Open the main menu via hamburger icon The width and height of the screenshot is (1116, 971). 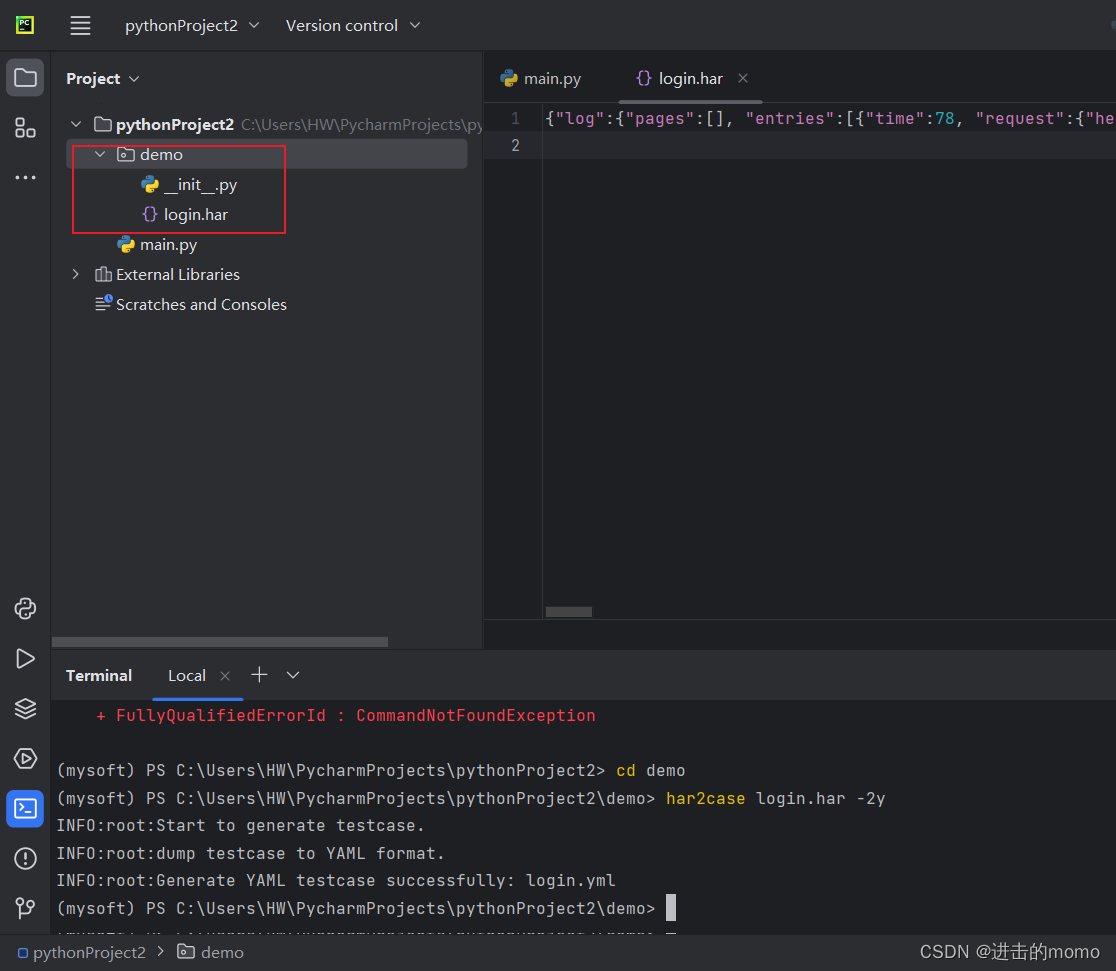[80, 25]
